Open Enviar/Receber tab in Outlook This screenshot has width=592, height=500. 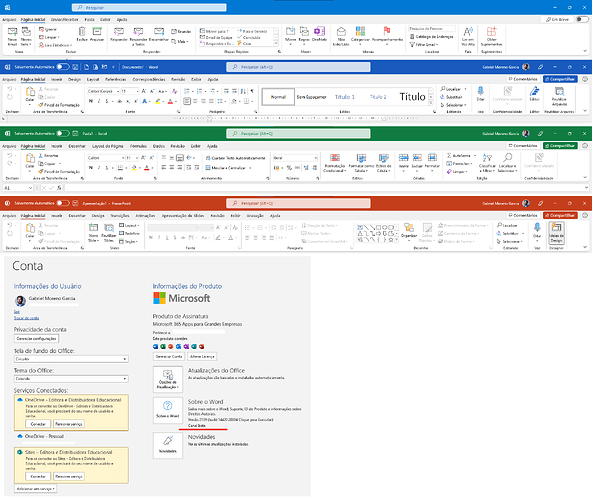64,20
